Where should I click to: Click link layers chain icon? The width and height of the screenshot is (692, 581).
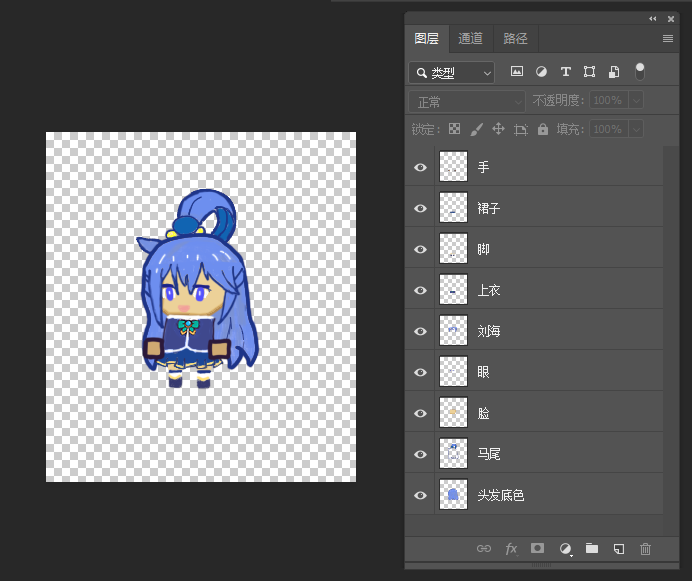tap(484, 548)
